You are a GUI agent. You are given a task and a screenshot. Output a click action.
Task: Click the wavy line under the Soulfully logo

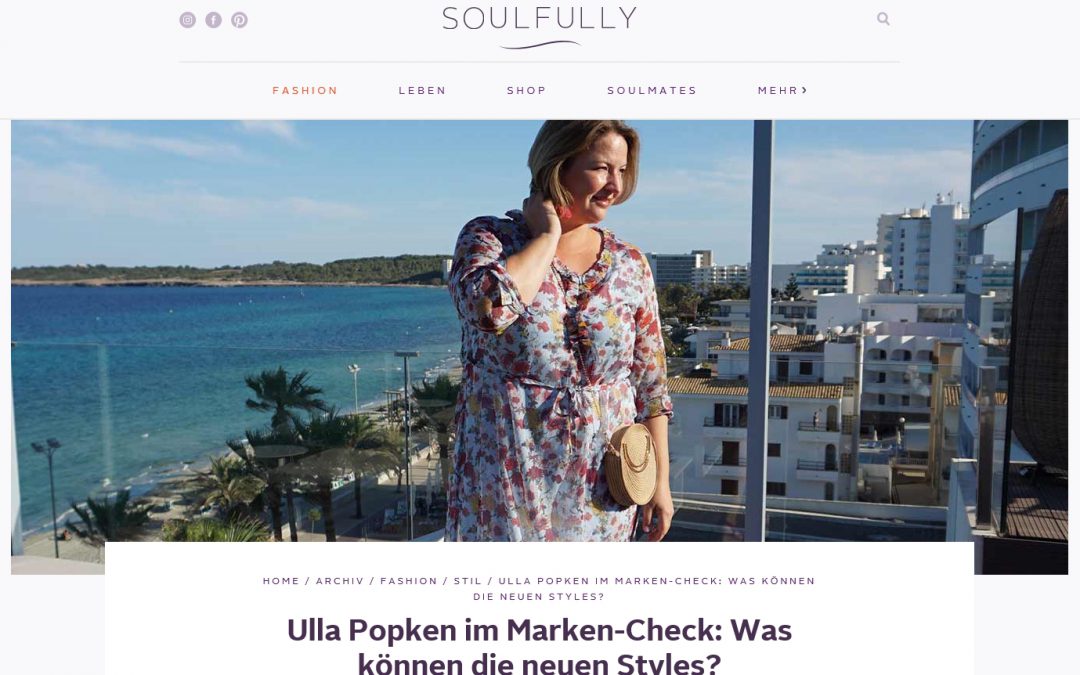coord(540,45)
